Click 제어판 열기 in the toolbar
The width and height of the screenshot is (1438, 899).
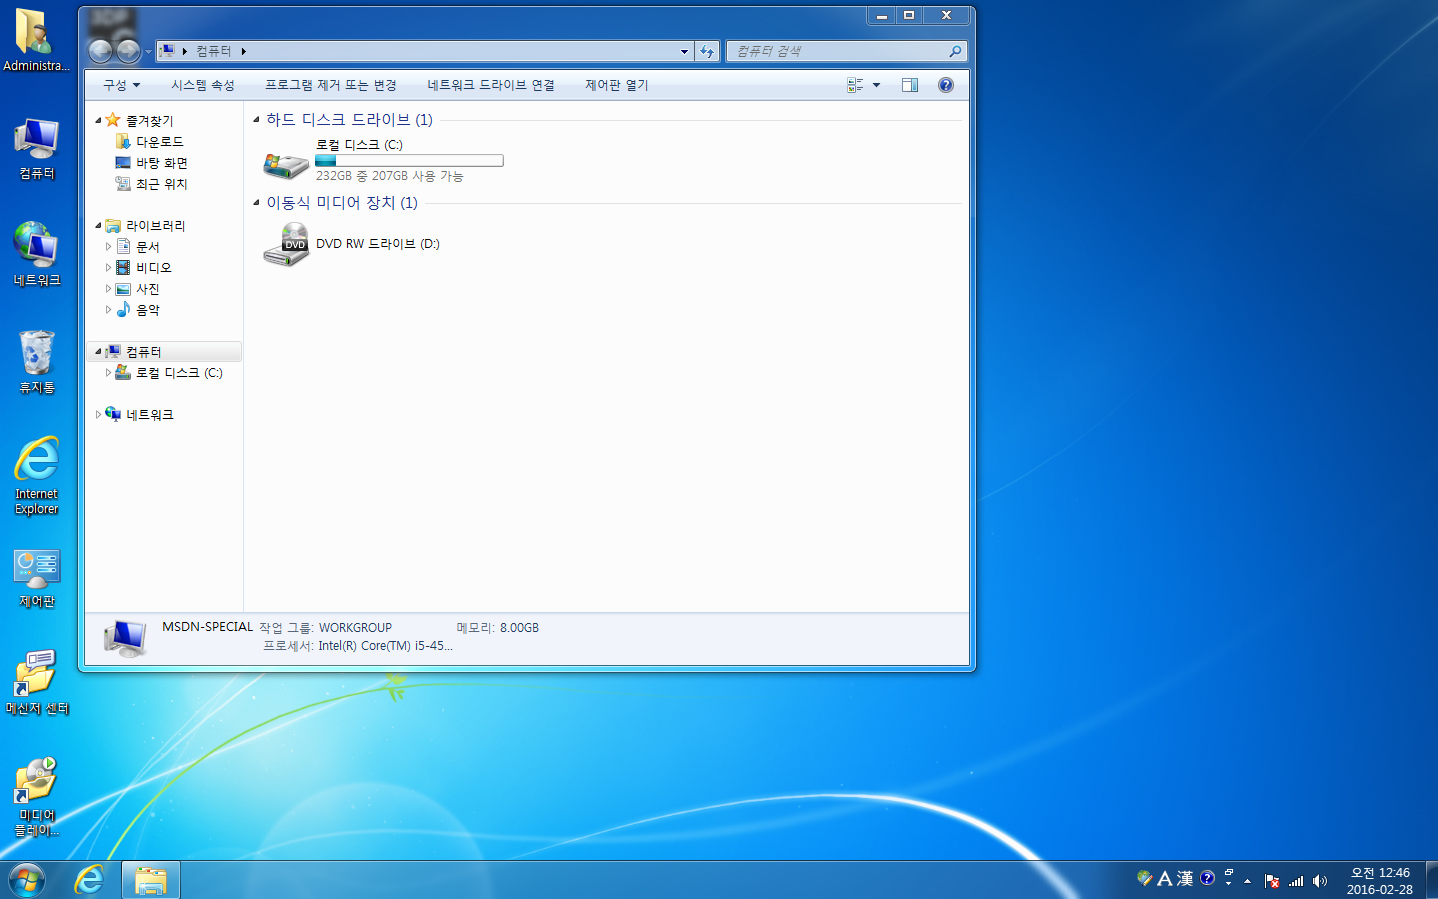617,85
